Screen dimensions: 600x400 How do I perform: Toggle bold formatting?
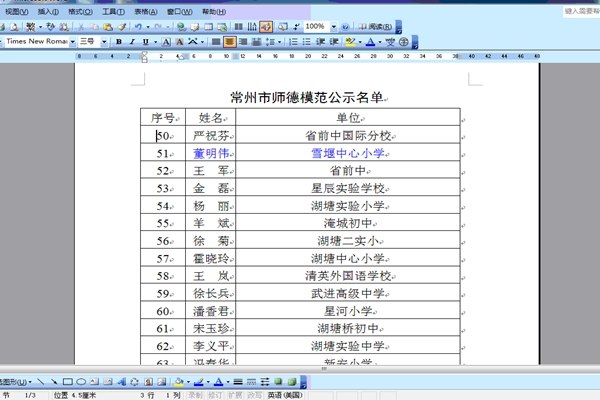point(119,42)
